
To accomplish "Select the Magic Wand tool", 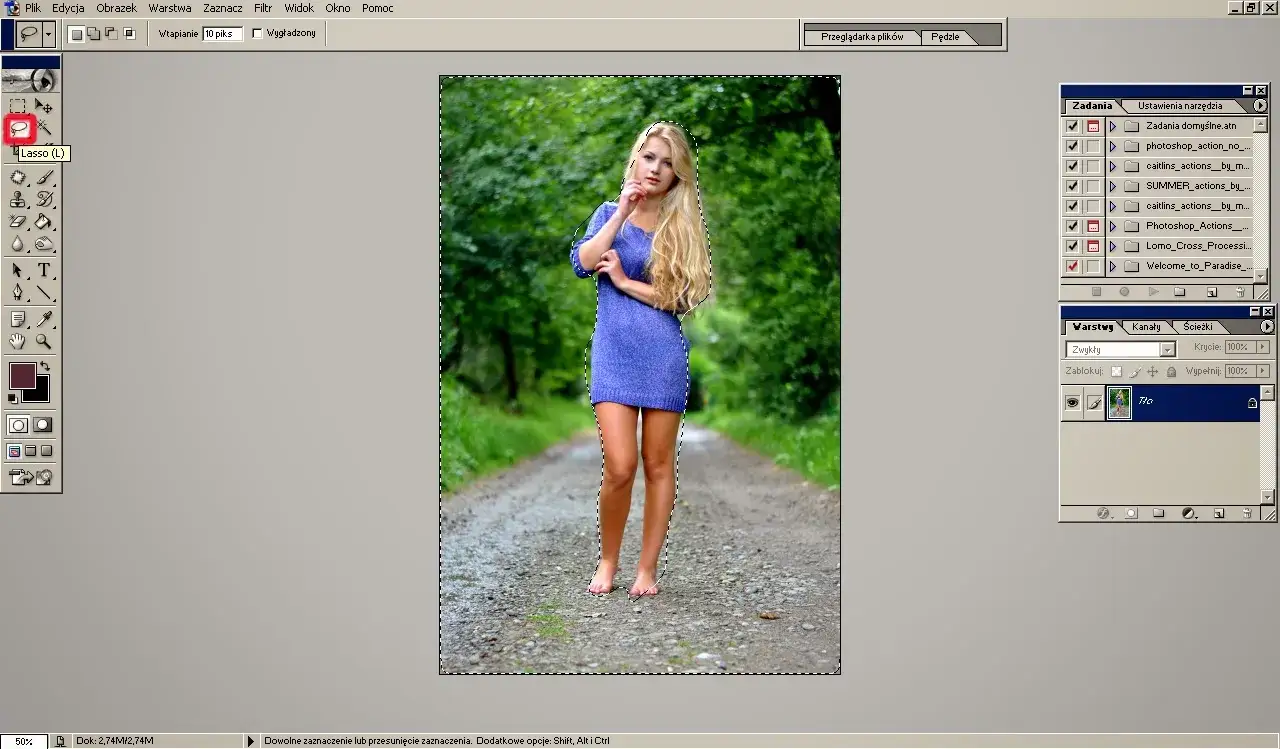I will pyautogui.click(x=44, y=128).
